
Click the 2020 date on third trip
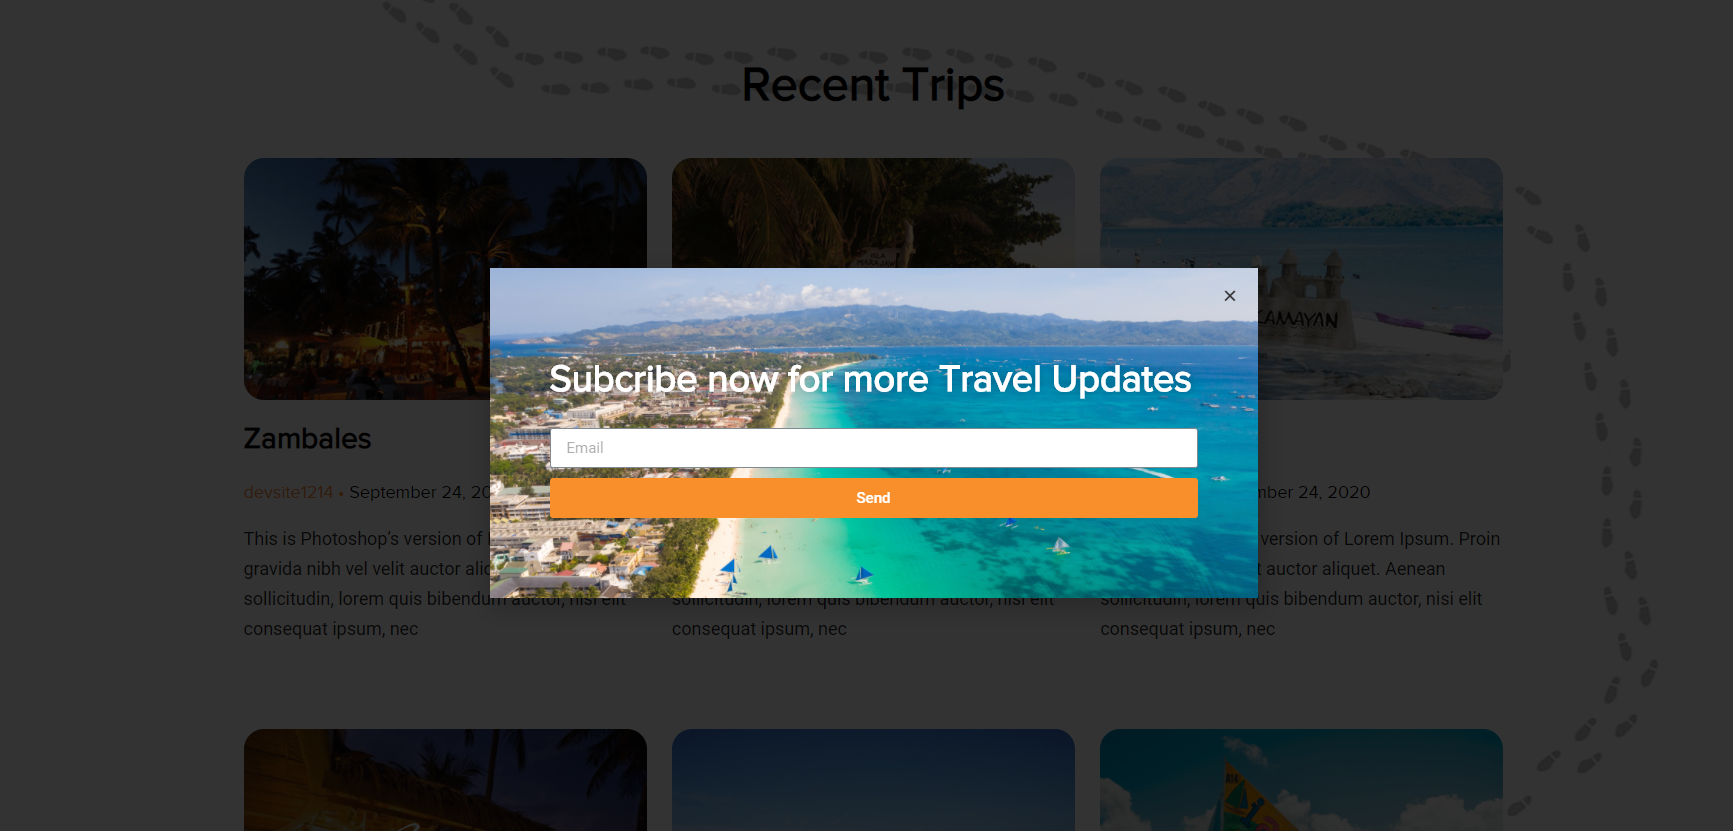pyautogui.click(x=1348, y=492)
